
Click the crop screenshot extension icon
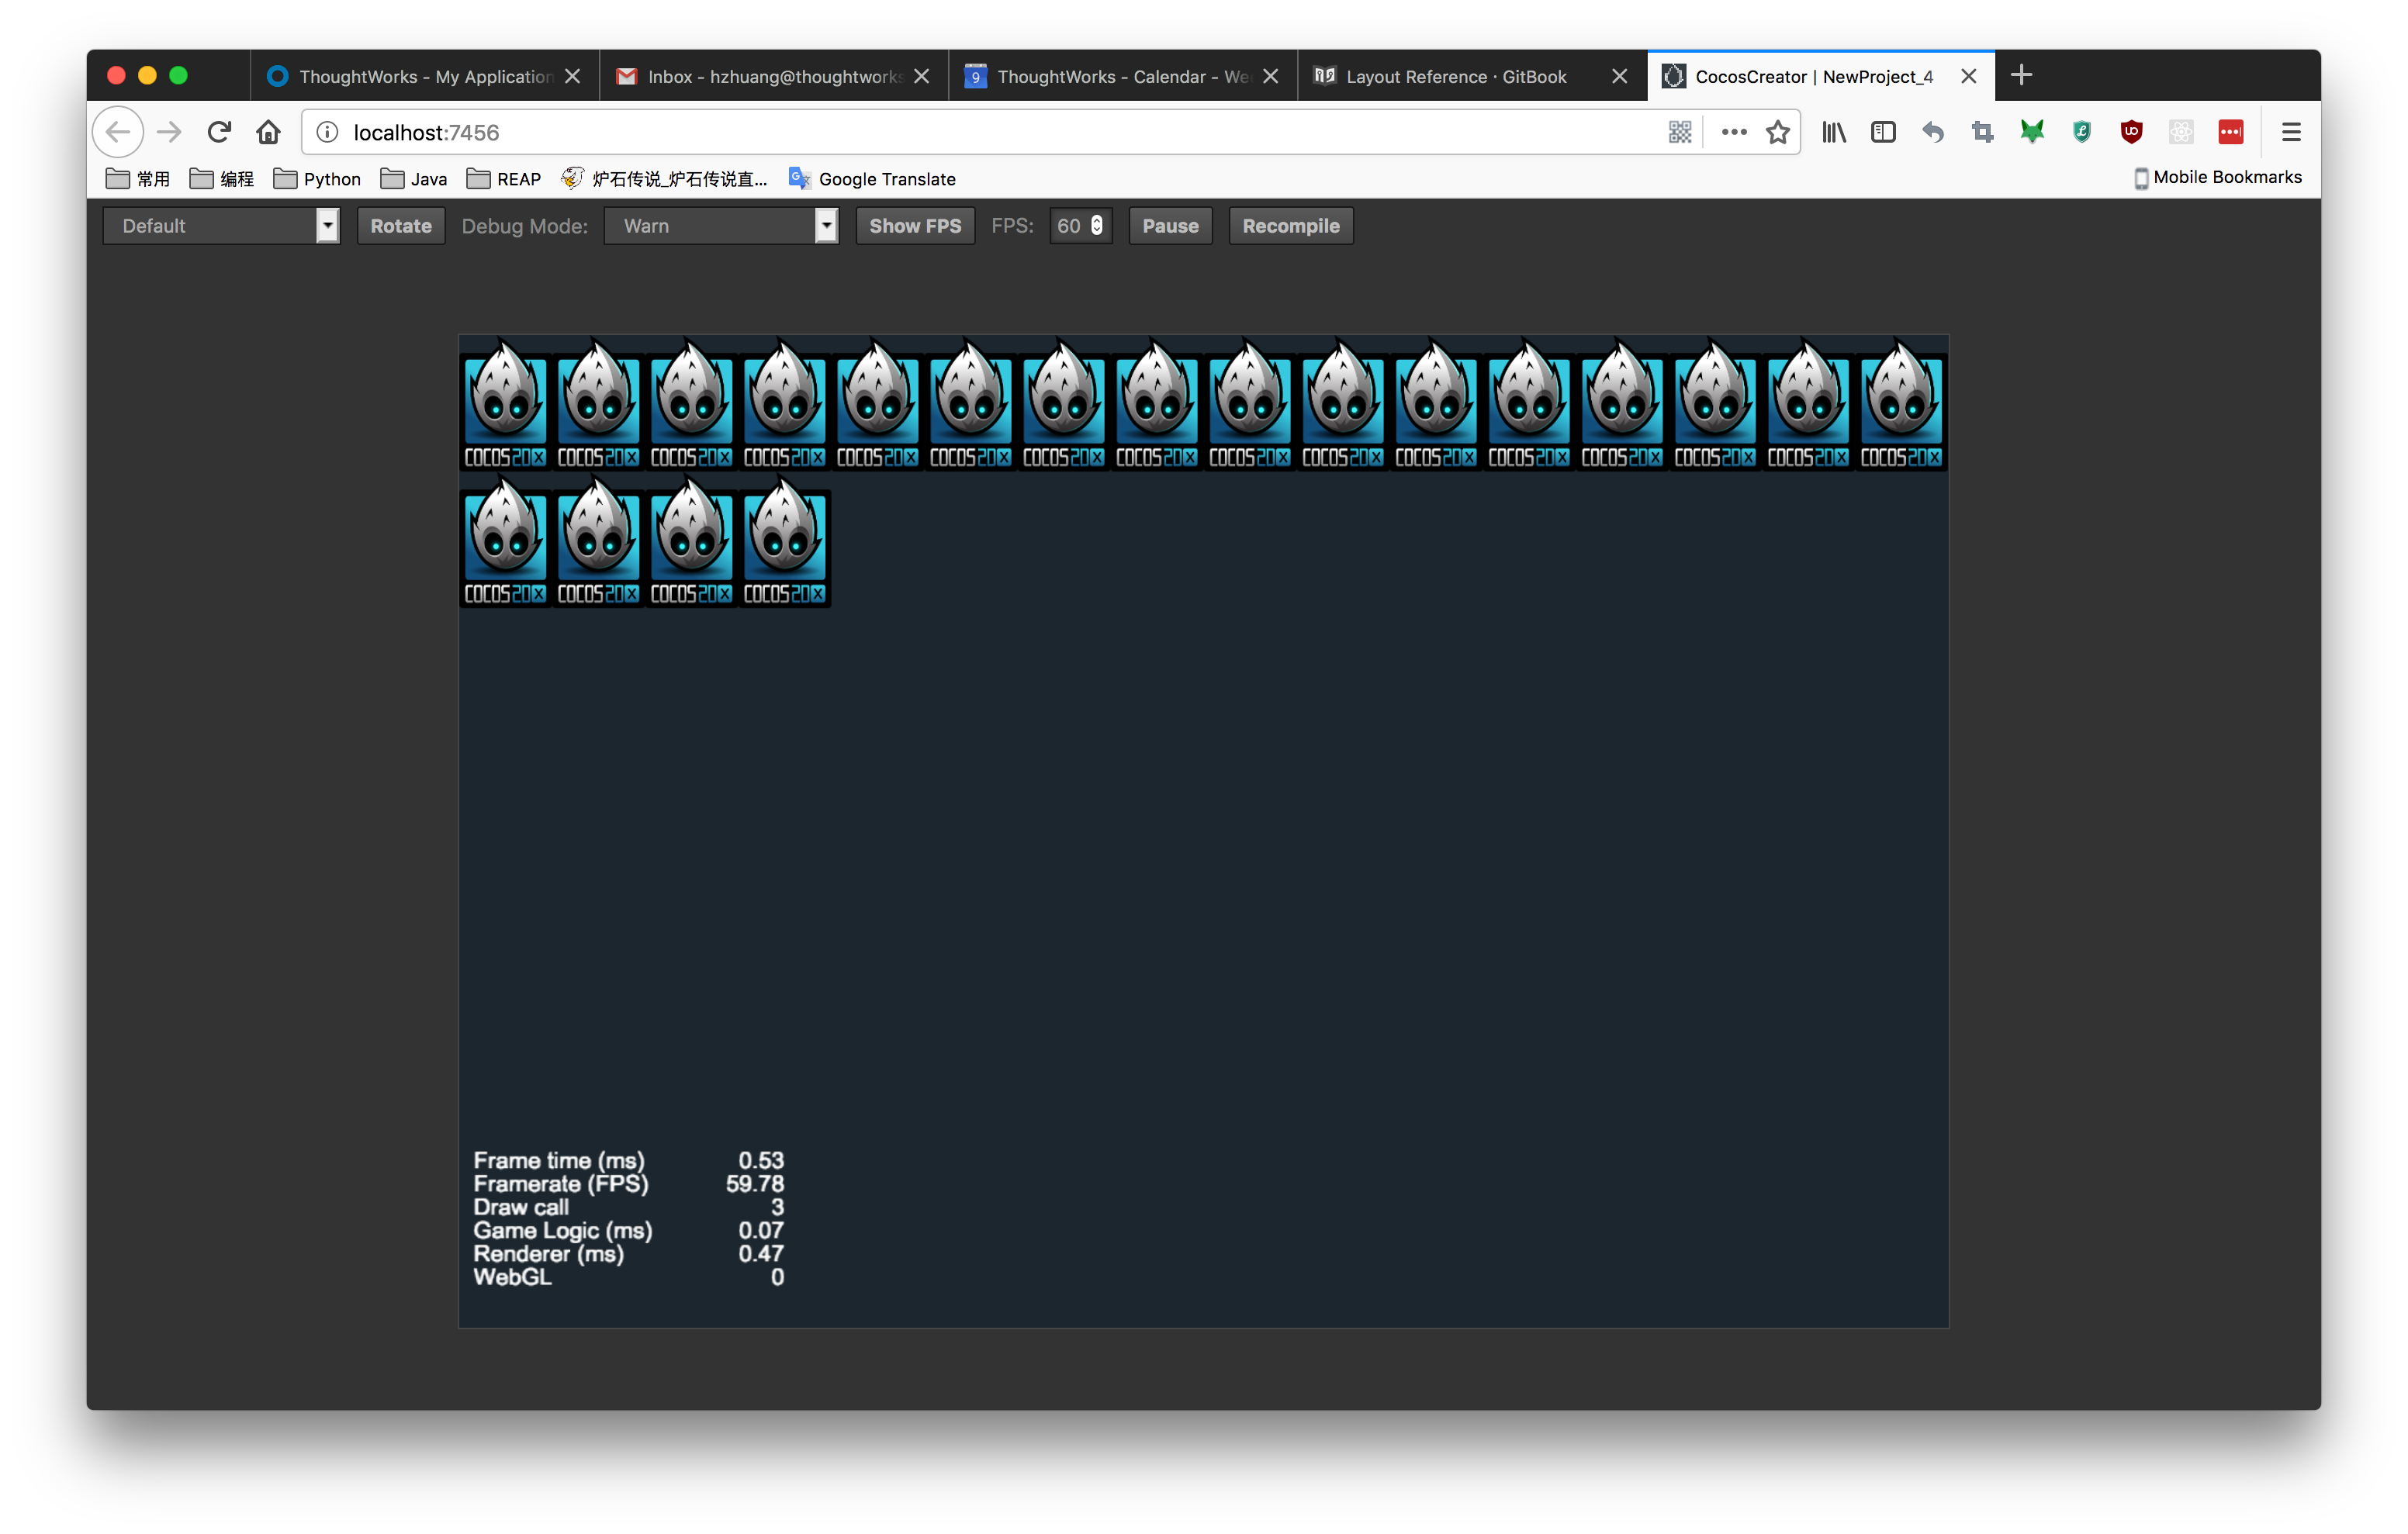[1982, 132]
